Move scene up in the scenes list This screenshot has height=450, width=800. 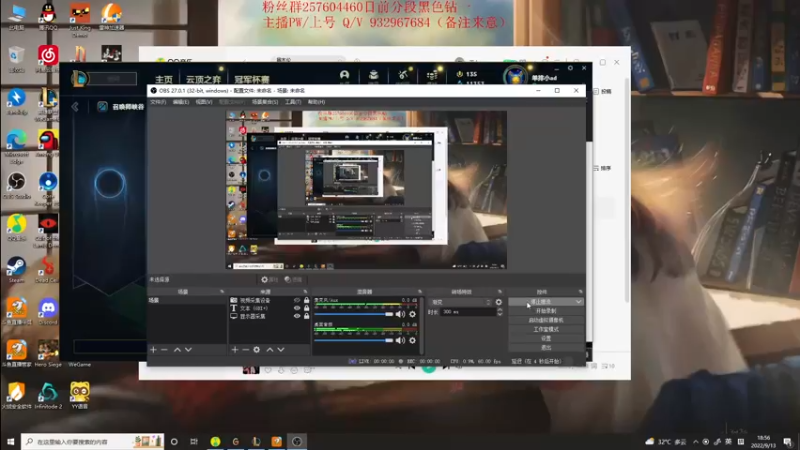pyautogui.click(x=177, y=349)
